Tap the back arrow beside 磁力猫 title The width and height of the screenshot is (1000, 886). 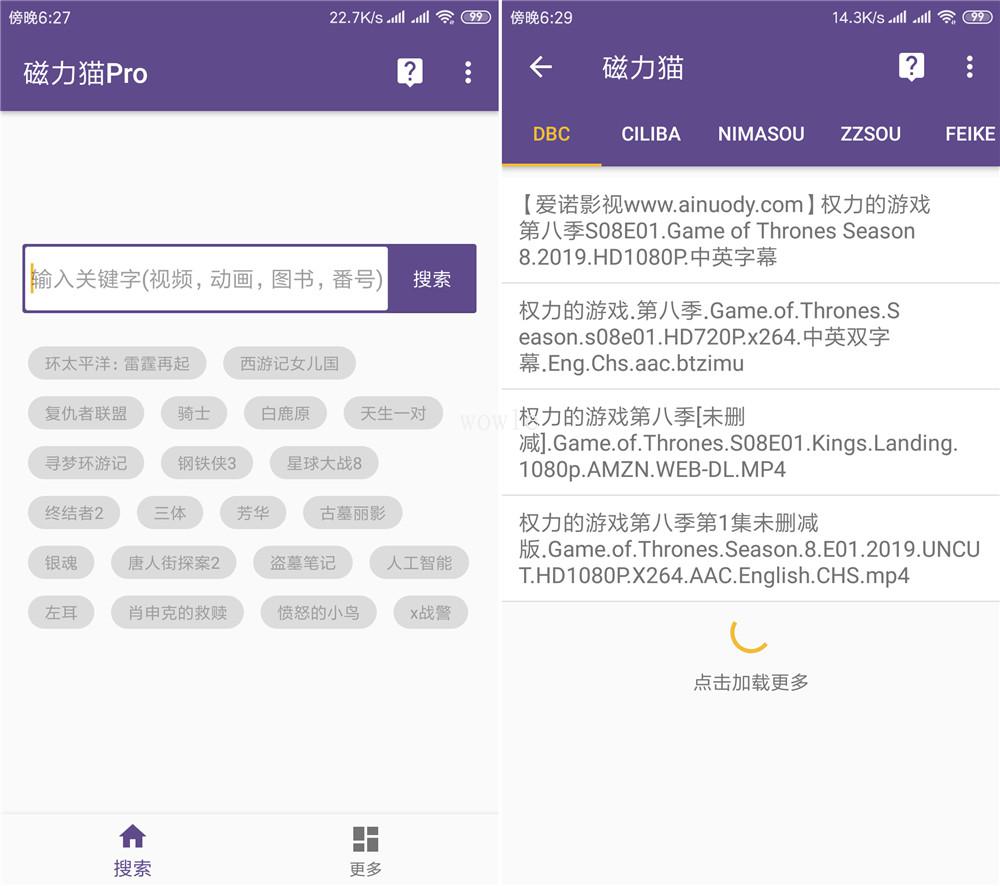point(540,67)
